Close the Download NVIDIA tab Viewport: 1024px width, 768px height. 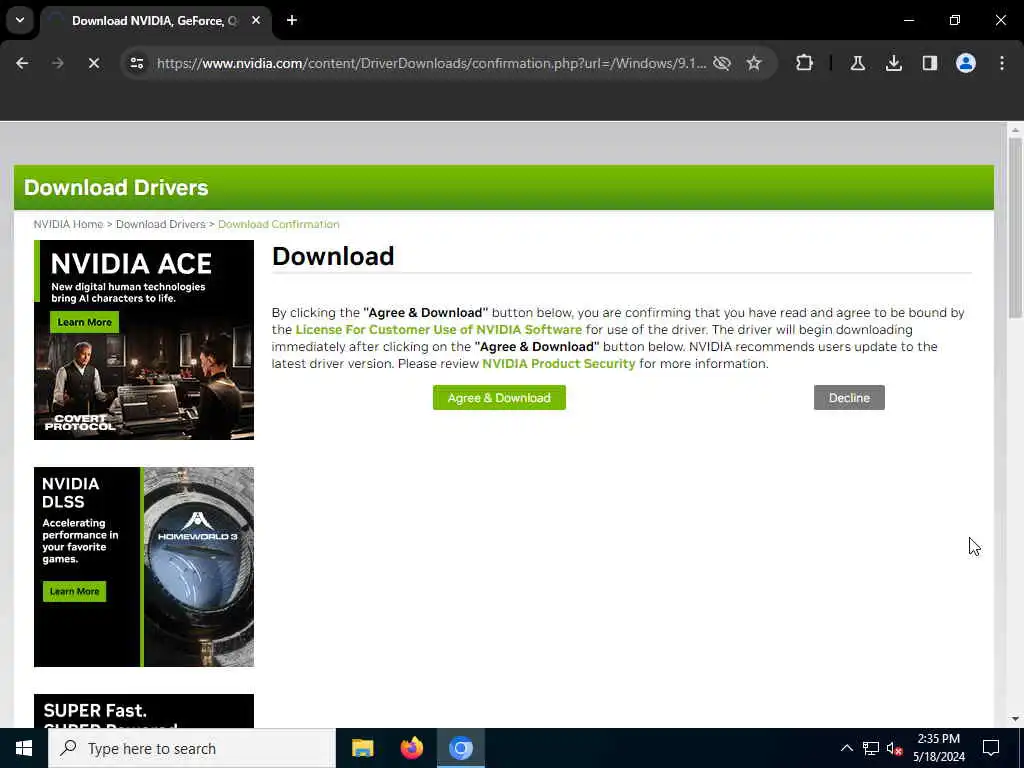(x=256, y=20)
